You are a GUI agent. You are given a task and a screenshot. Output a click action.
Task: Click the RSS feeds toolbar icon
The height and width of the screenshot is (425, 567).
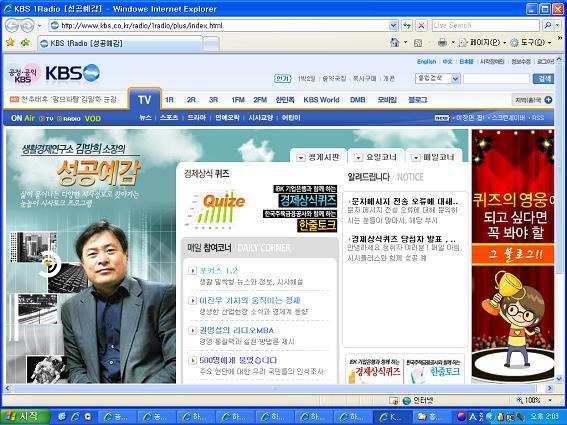pyautogui.click(x=418, y=43)
